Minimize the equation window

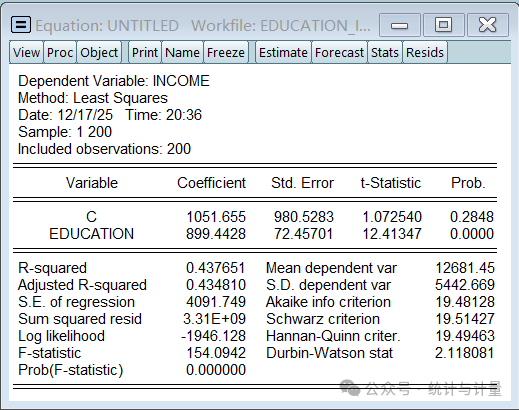click(x=400, y=25)
